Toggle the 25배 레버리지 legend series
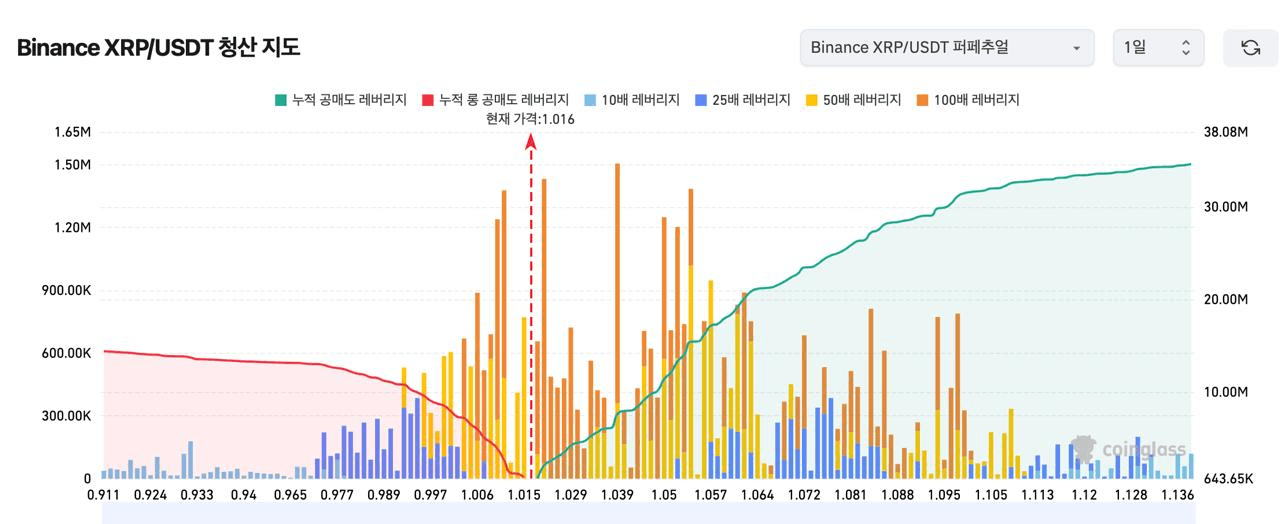 [x=743, y=100]
